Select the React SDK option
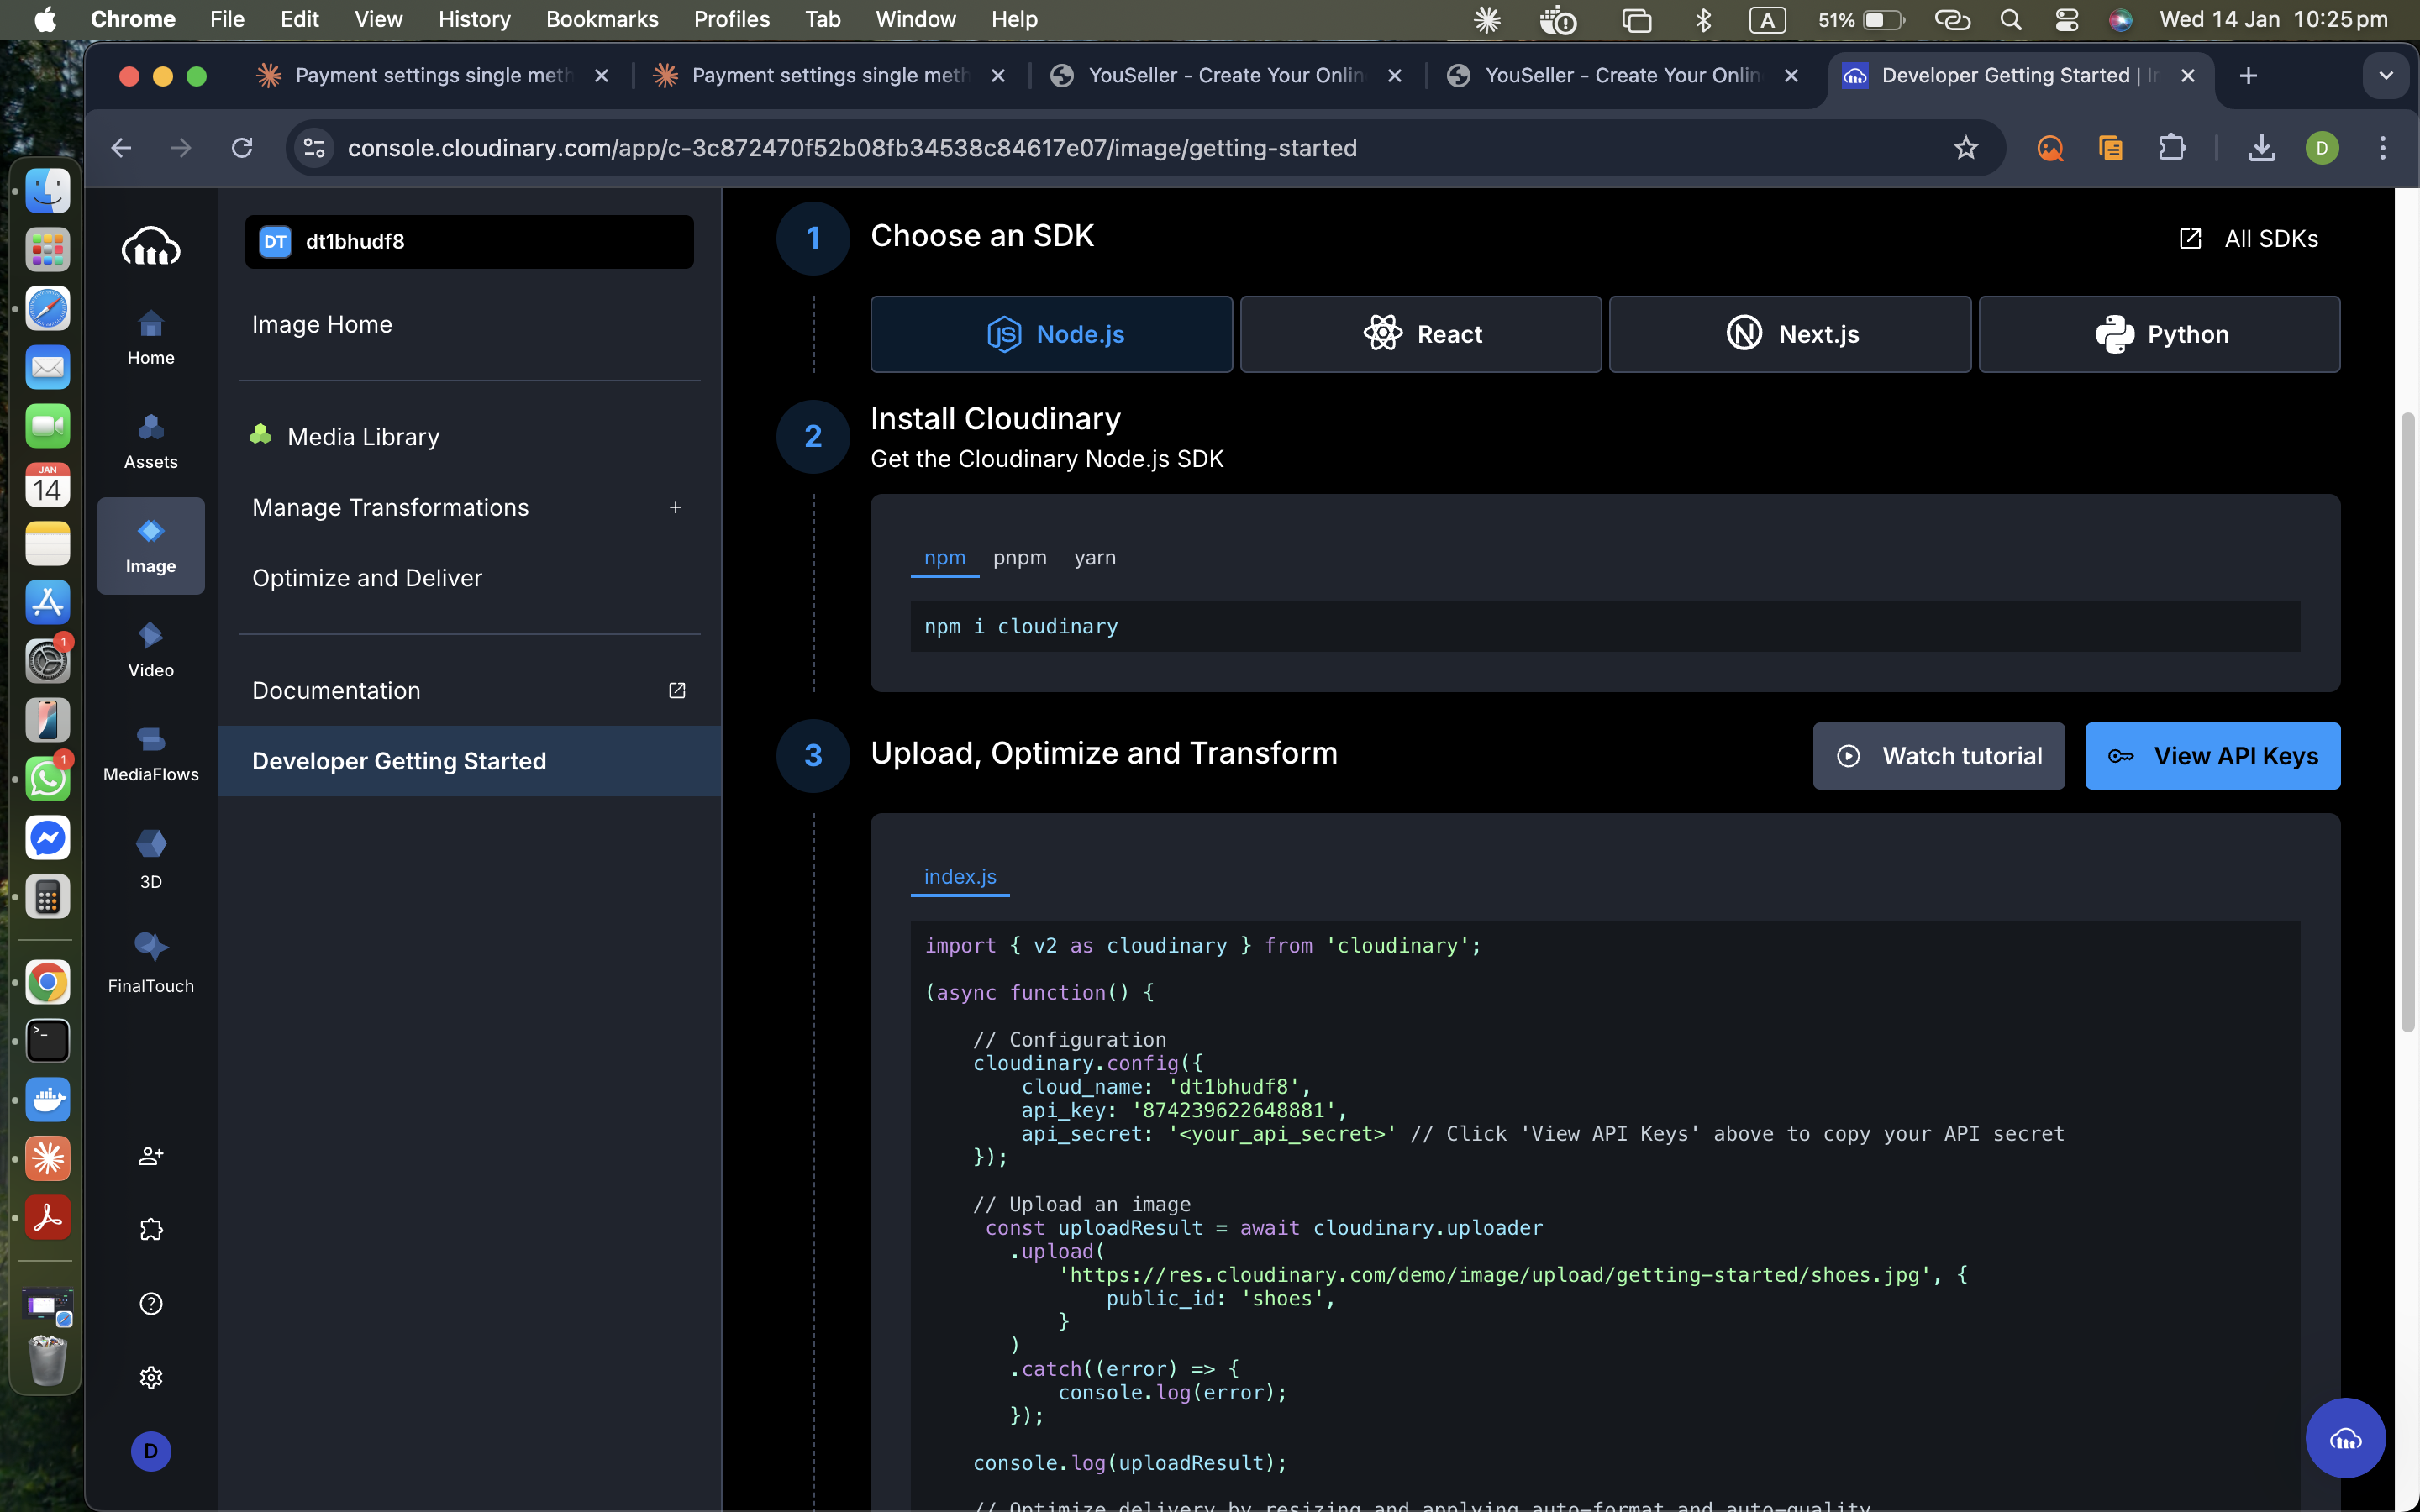2420x1512 pixels. pos(1420,334)
